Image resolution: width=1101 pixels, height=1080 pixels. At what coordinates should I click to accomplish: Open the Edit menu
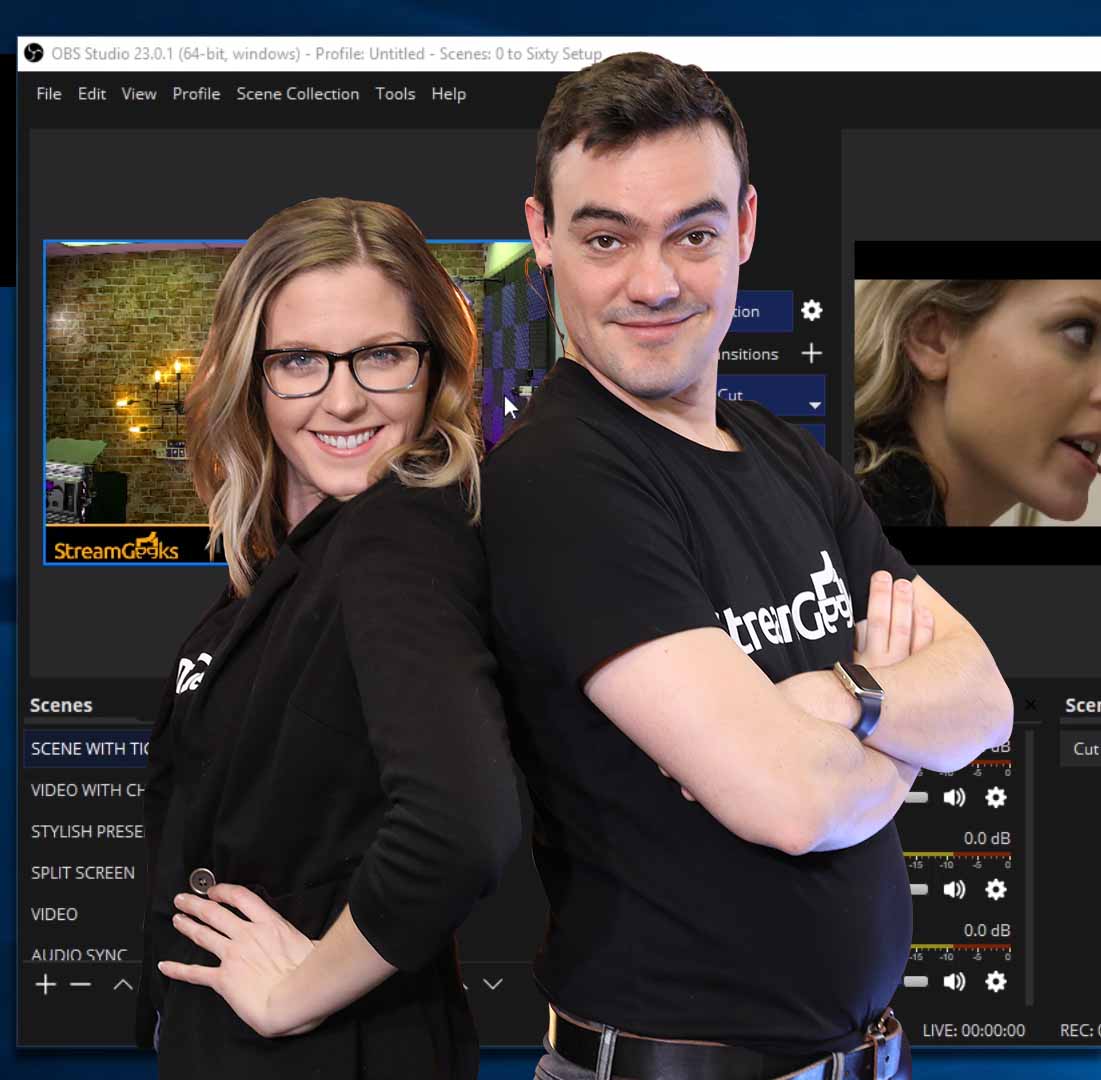coord(92,93)
